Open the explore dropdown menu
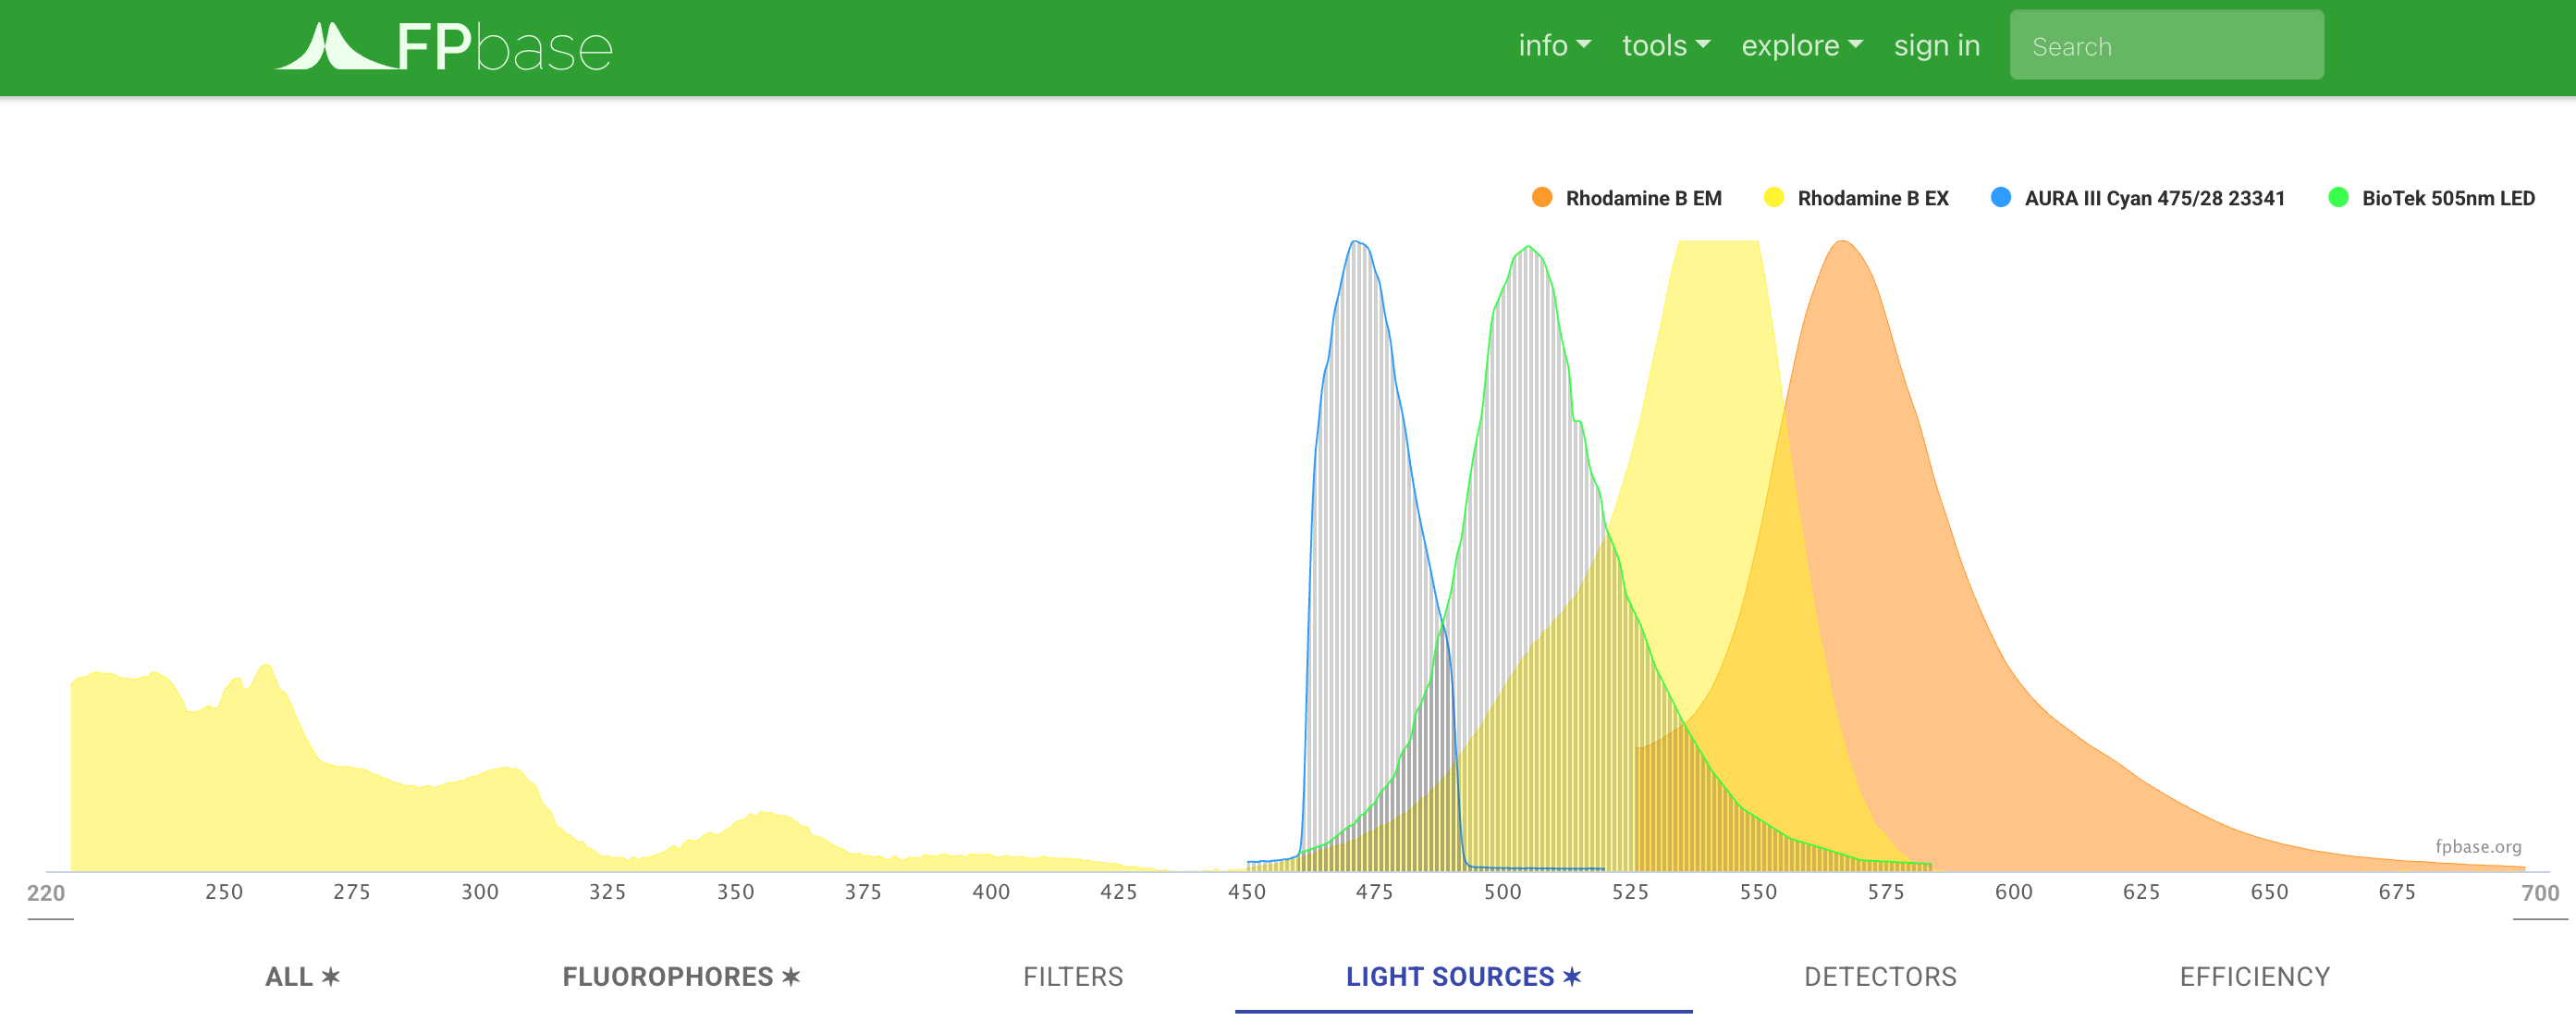 (x=1801, y=46)
